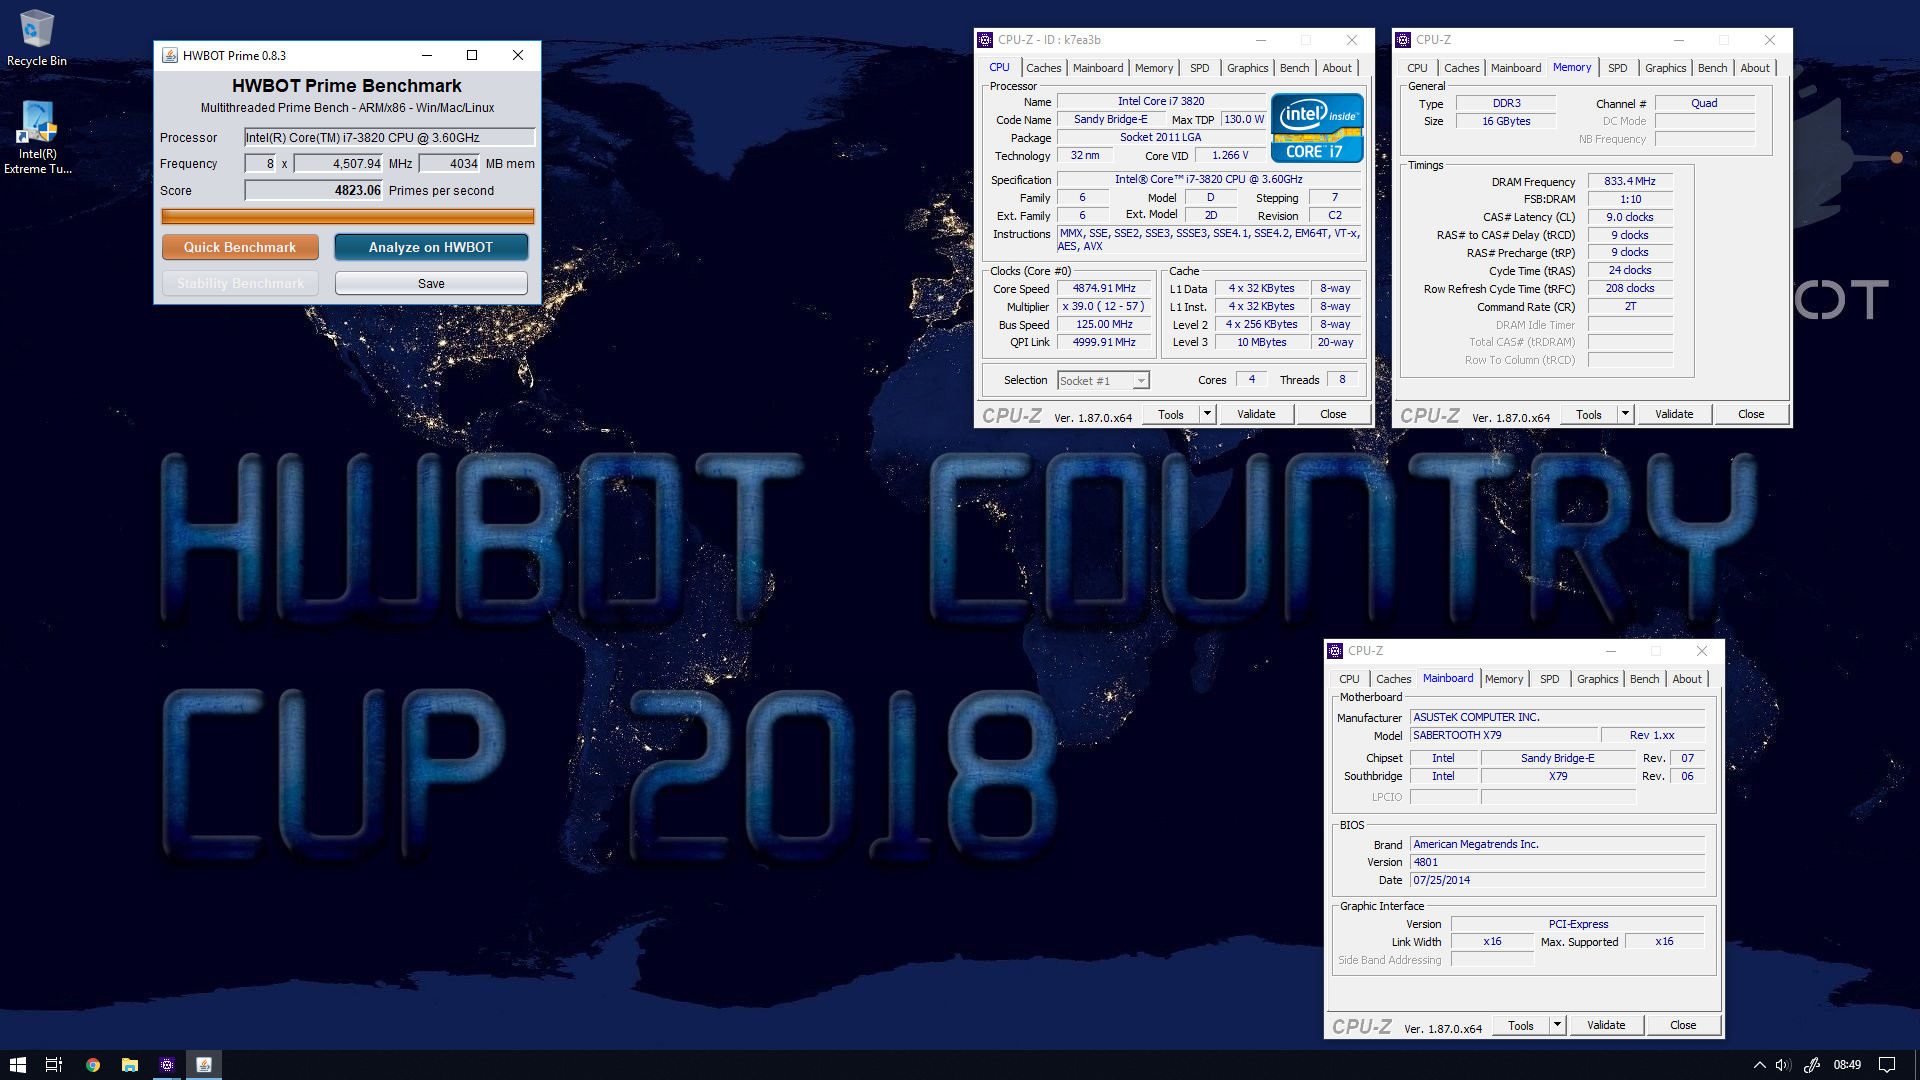Click Validate in CPU-Z k7ea3b window
The image size is (1920, 1080).
click(x=1256, y=414)
